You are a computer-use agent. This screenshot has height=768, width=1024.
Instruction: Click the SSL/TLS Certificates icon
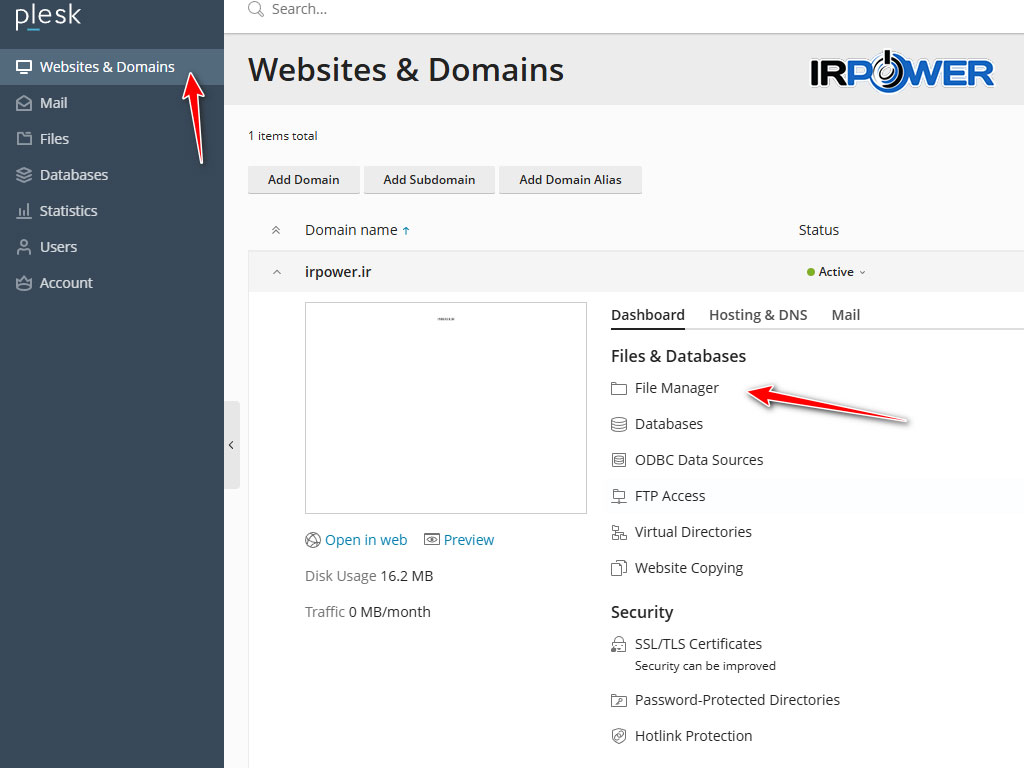[619, 644]
